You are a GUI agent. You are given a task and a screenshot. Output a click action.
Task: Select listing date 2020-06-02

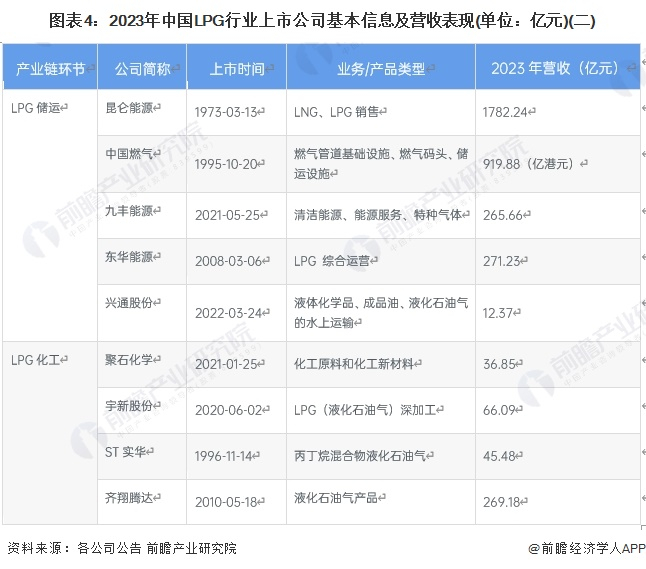click(229, 410)
